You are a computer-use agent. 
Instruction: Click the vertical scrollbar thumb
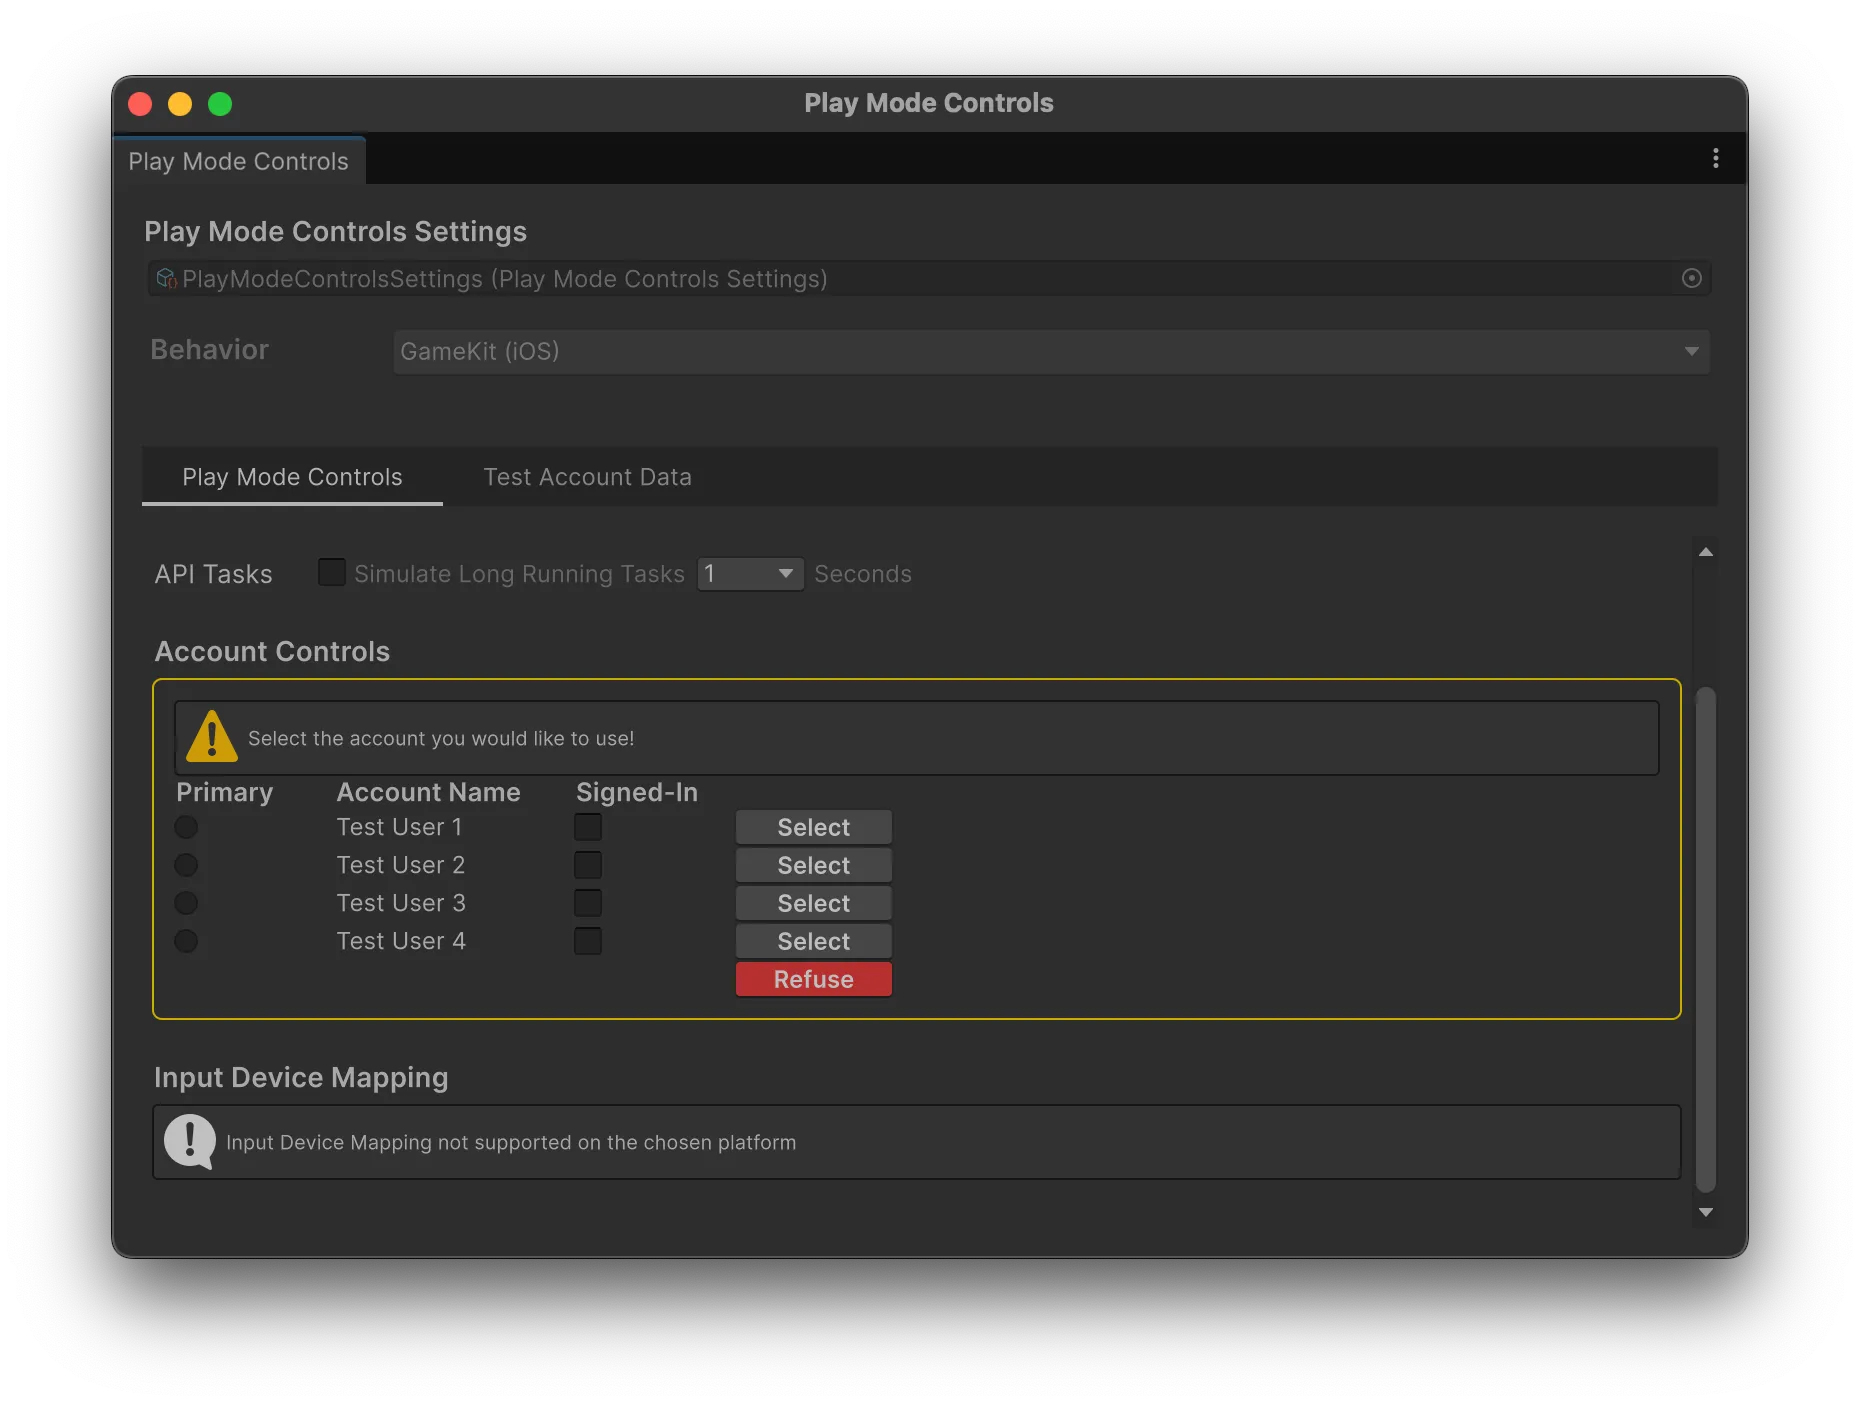tap(1706, 938)
